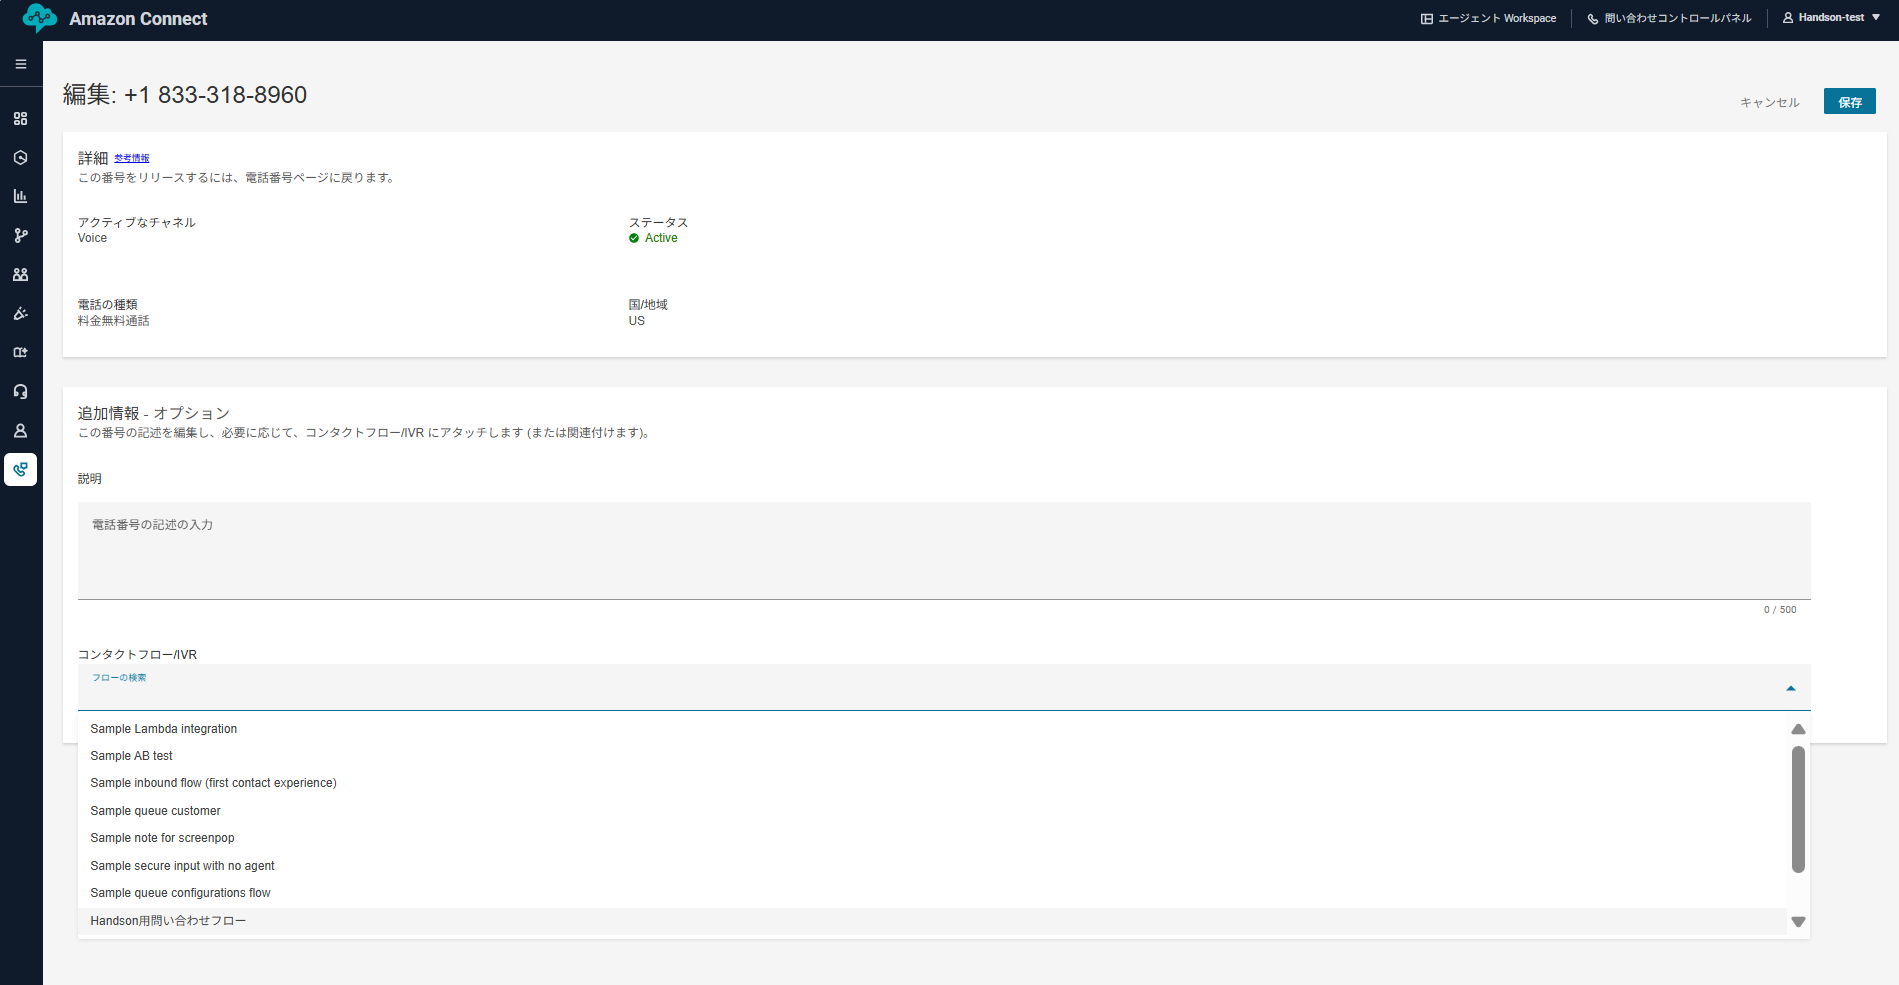Expand the Handson-test user menu
The height and width of the screenshot is (985, 1899).
1831,18
